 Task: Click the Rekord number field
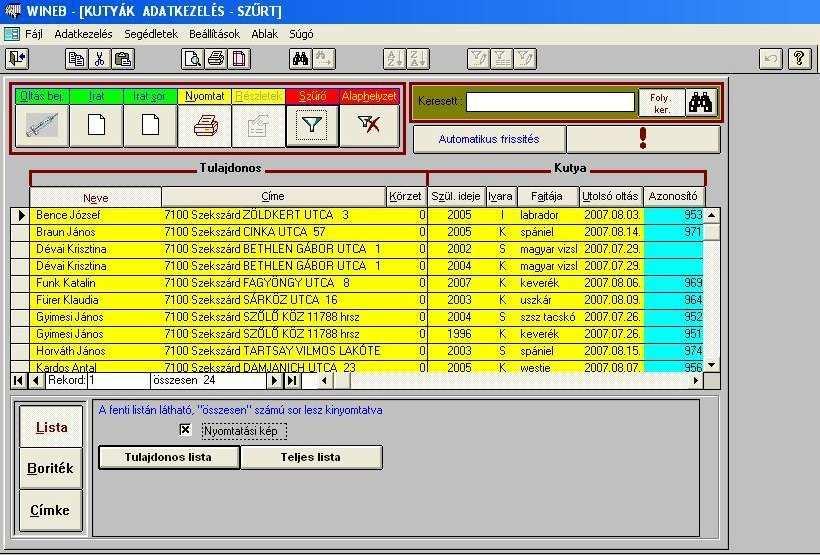[119, 380]
